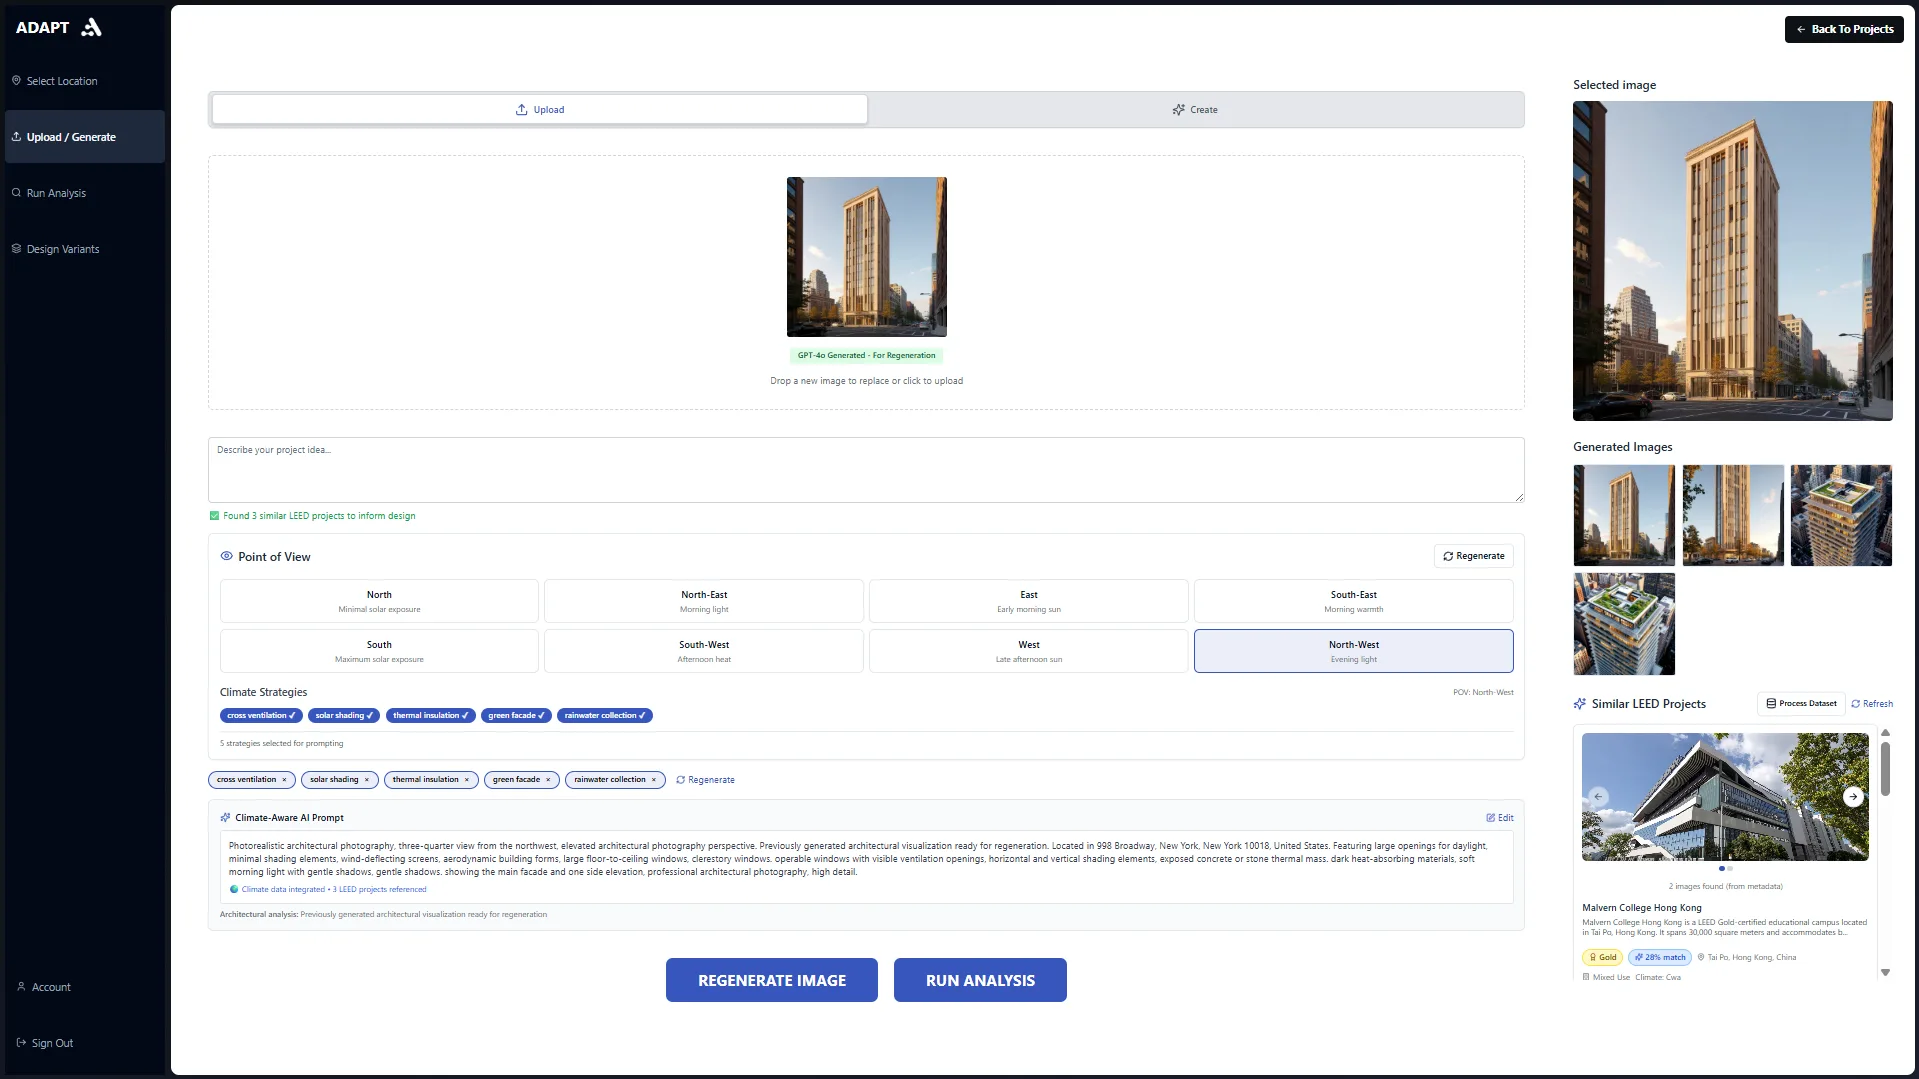Click the Point of View eye icon
This screenshot has width=1919, height=1079.
(227, 556)
